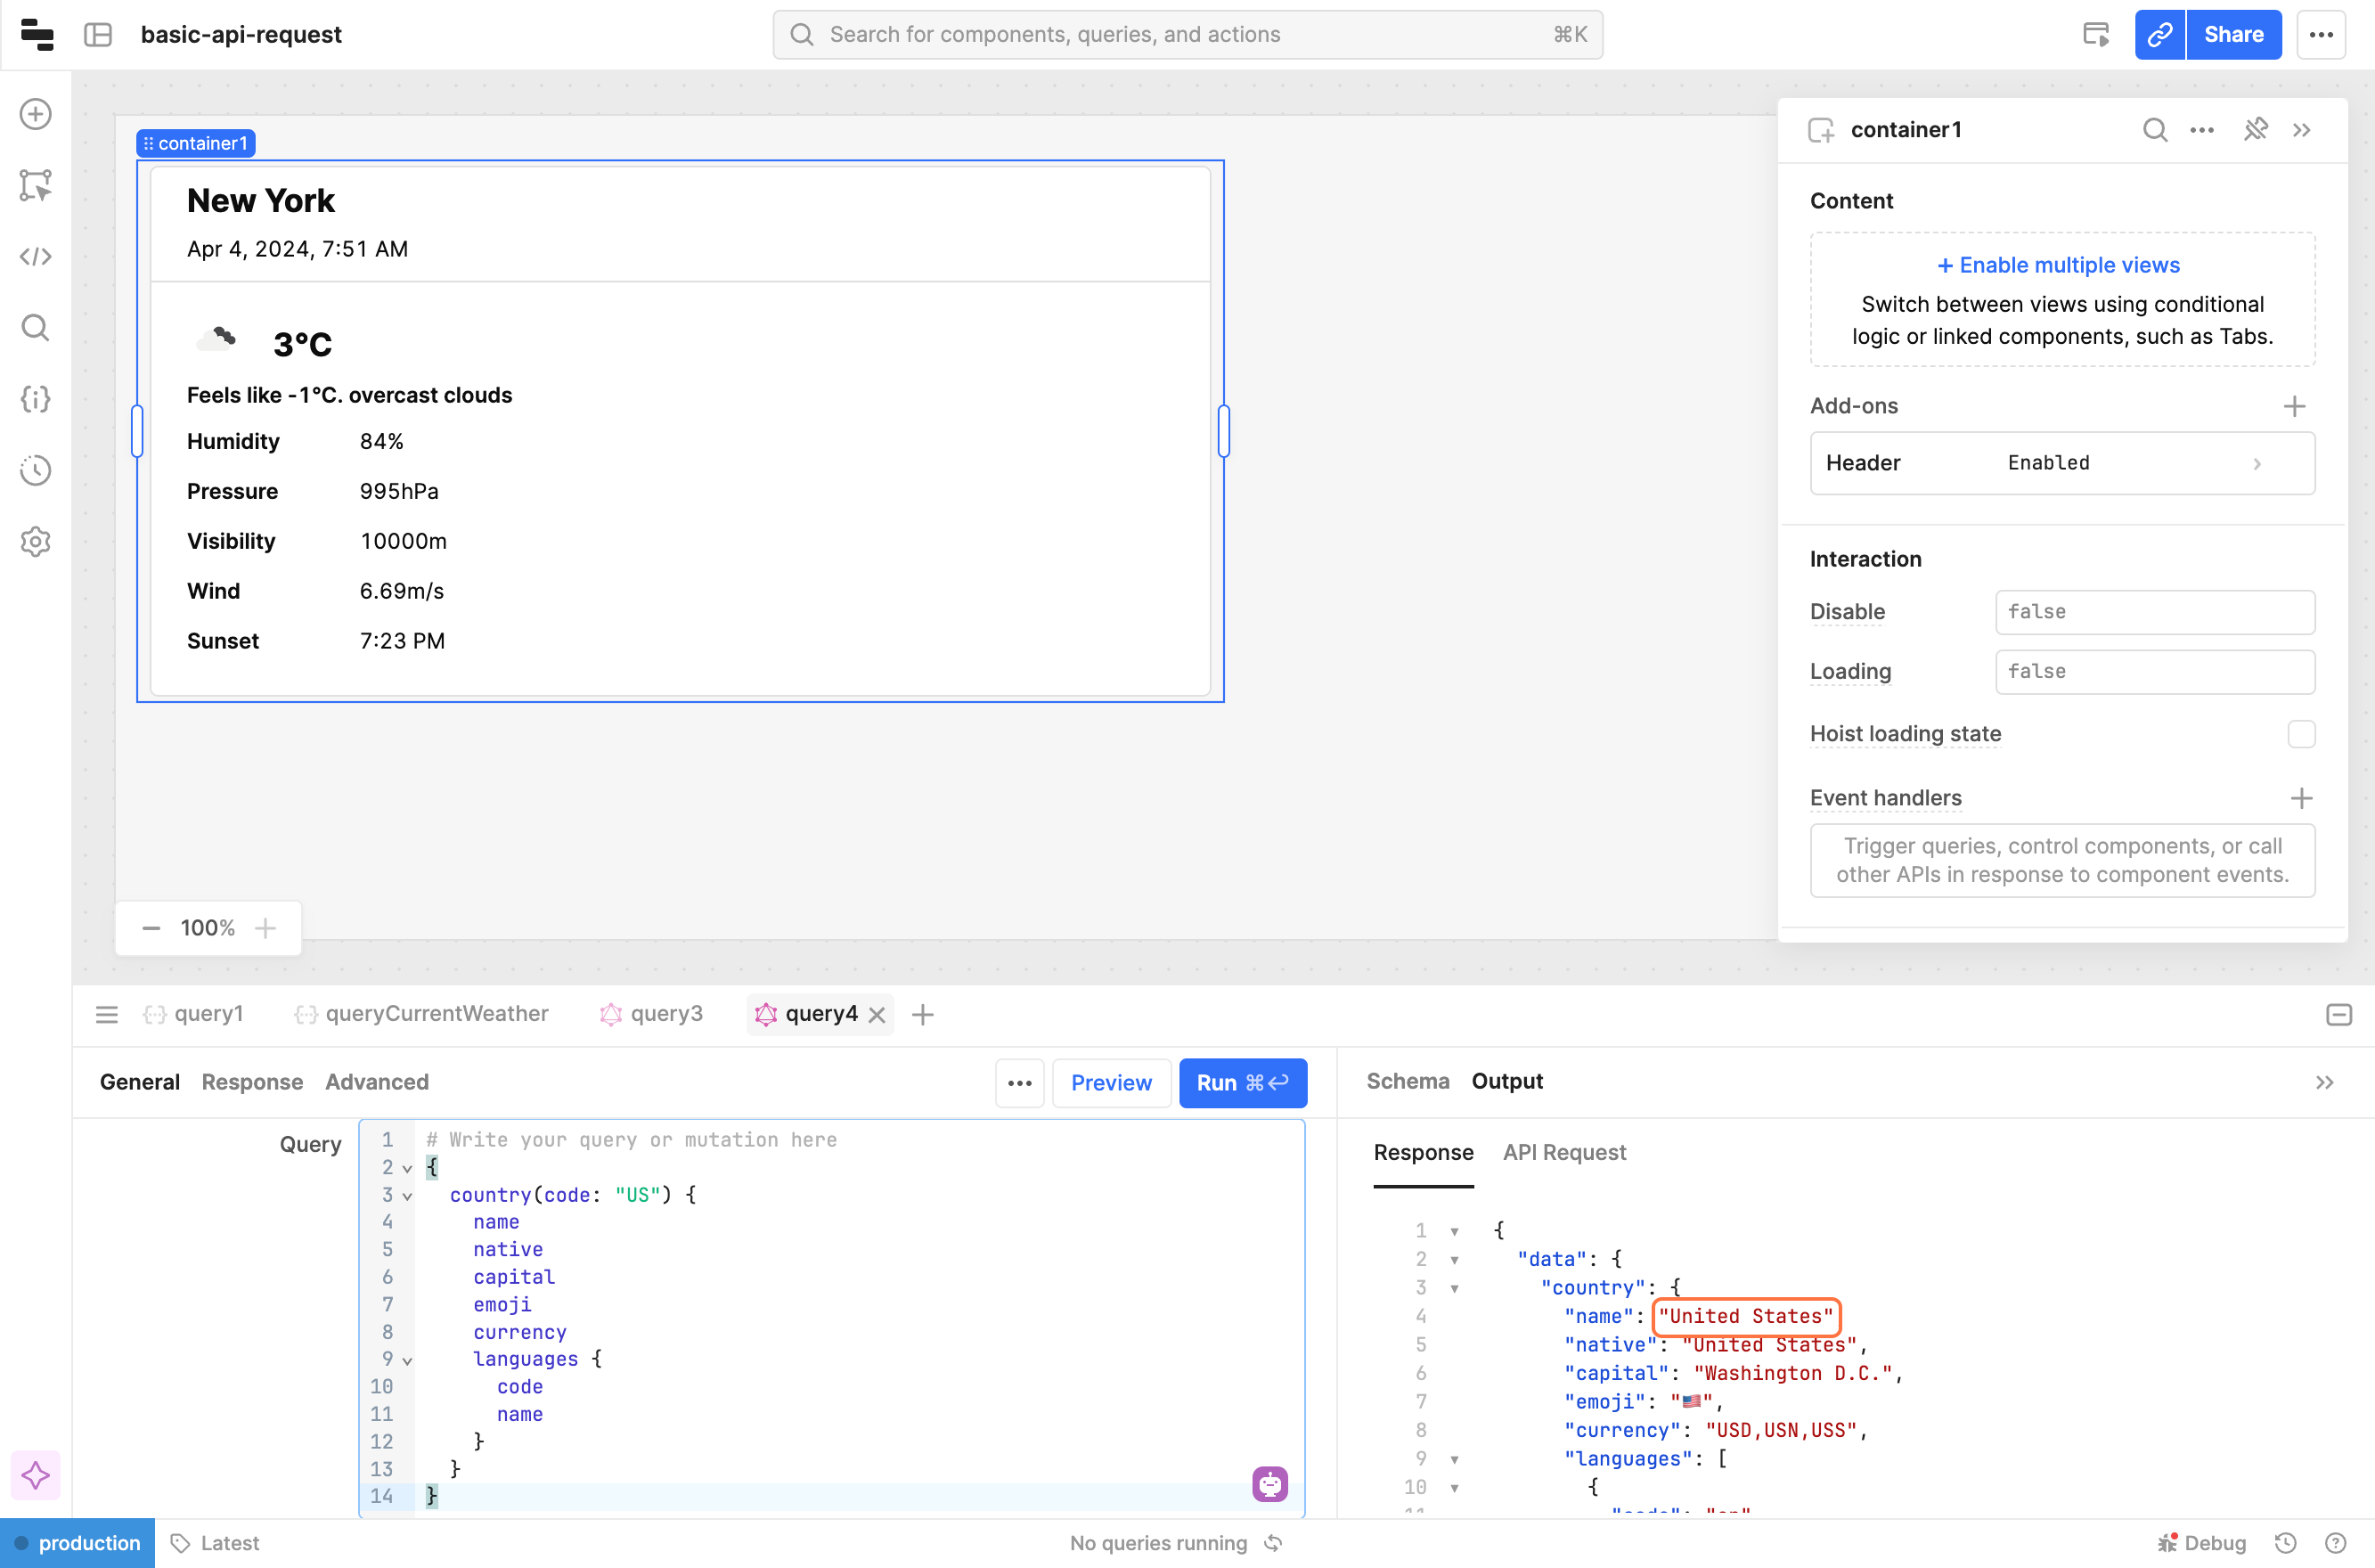Collapse the languages block on line 9
This screenshot has height=1568, width=2375.
click(x=407, y=1360)
